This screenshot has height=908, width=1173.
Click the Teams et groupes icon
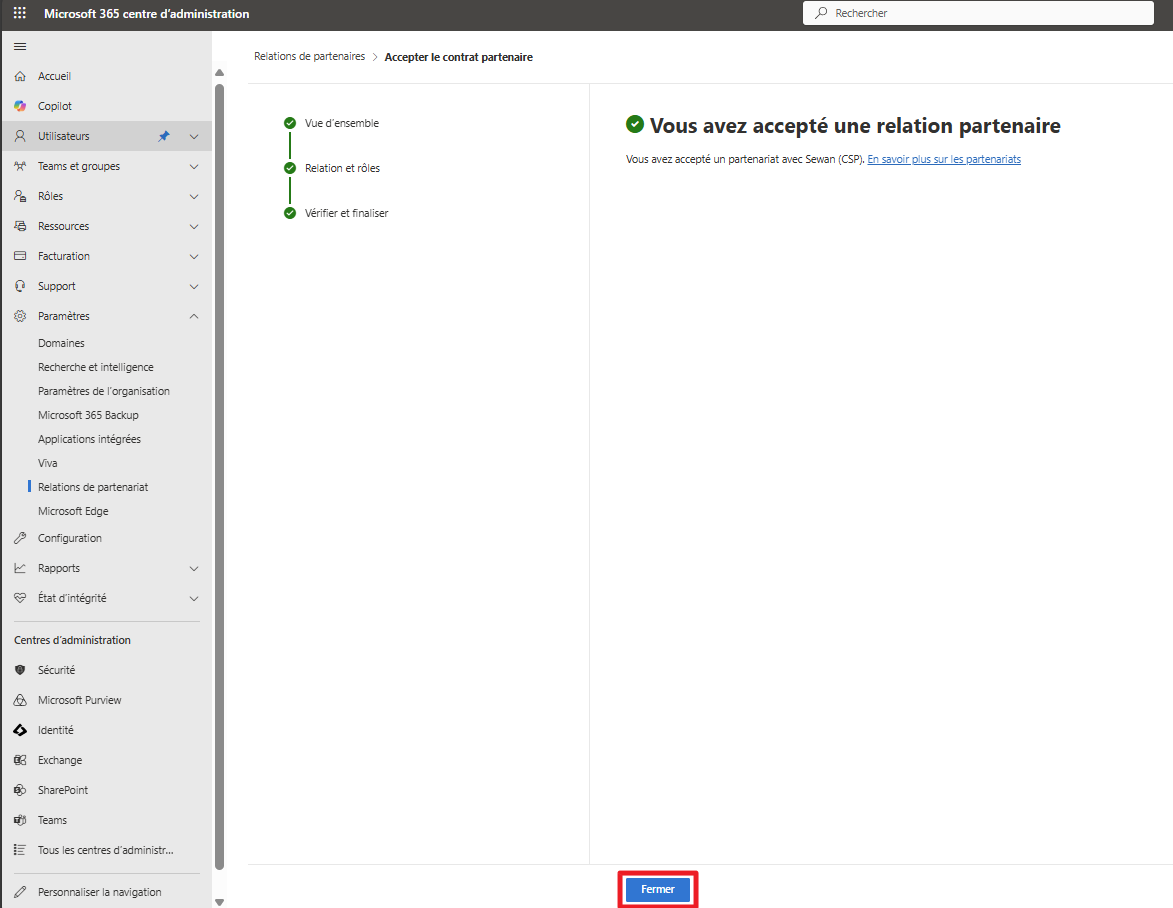click(x=20, y=166)
